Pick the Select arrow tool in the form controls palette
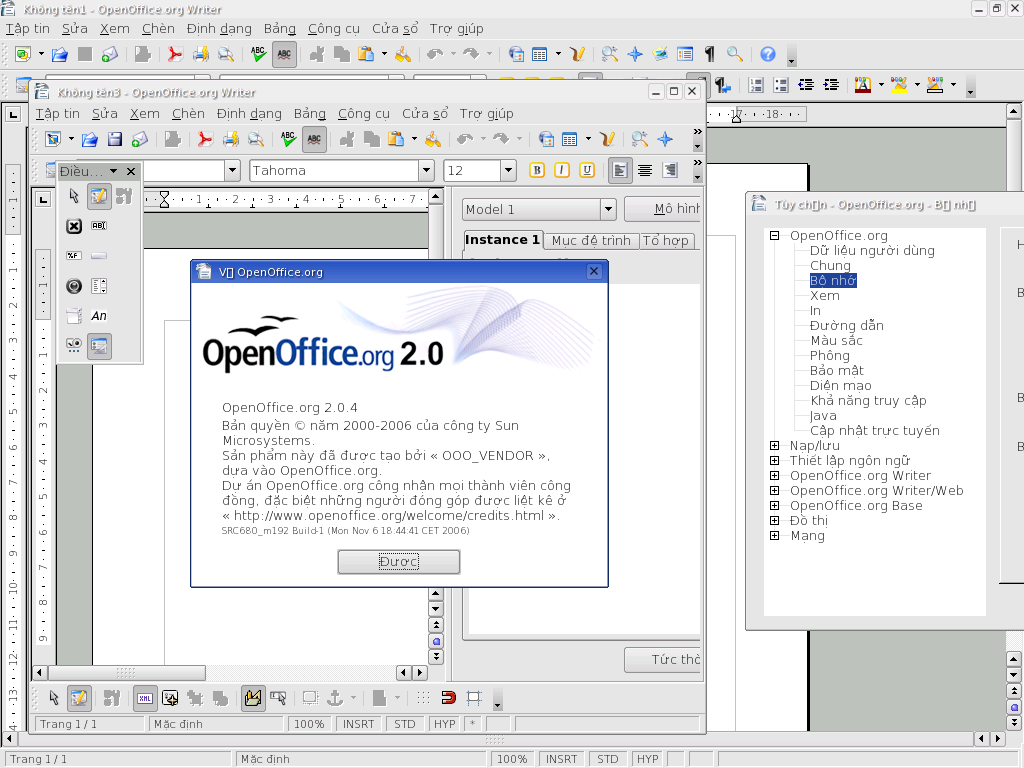The image size is (1024, 768). (74, 196)
